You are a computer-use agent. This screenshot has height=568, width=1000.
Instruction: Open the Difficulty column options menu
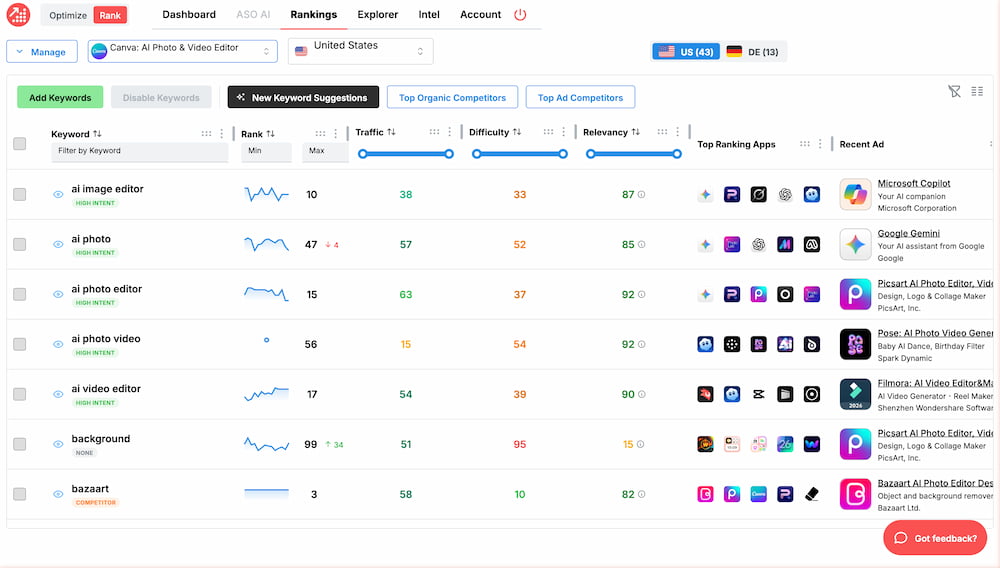(x=563, y=132)
